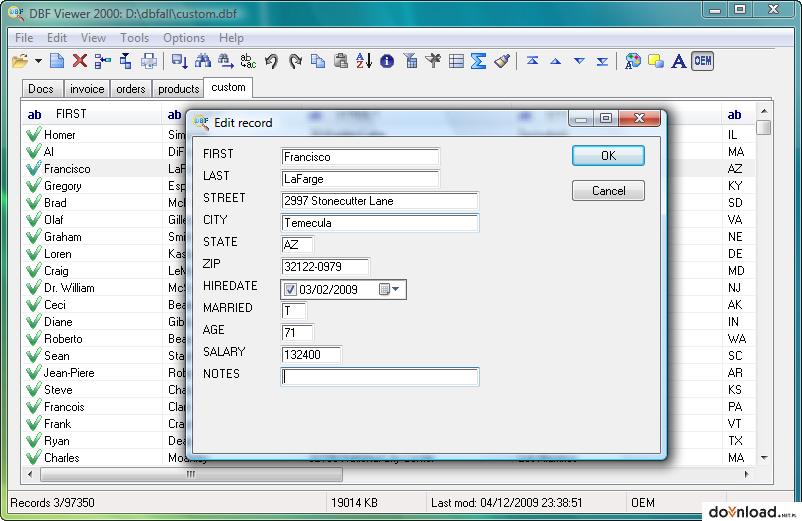Screen dimensions: 802x521
Task: Click OK in Edit record dialog
Action: [x=608, y=155]
